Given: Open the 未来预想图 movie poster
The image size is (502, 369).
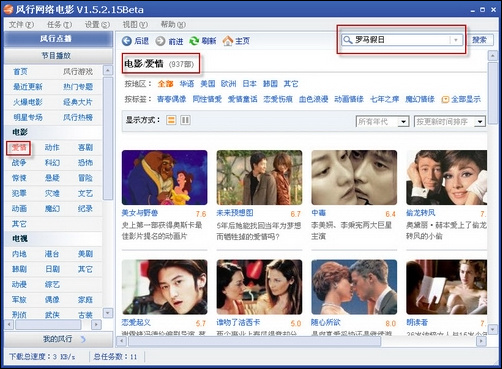Looking at the screenshot, I should click(259, 177).
